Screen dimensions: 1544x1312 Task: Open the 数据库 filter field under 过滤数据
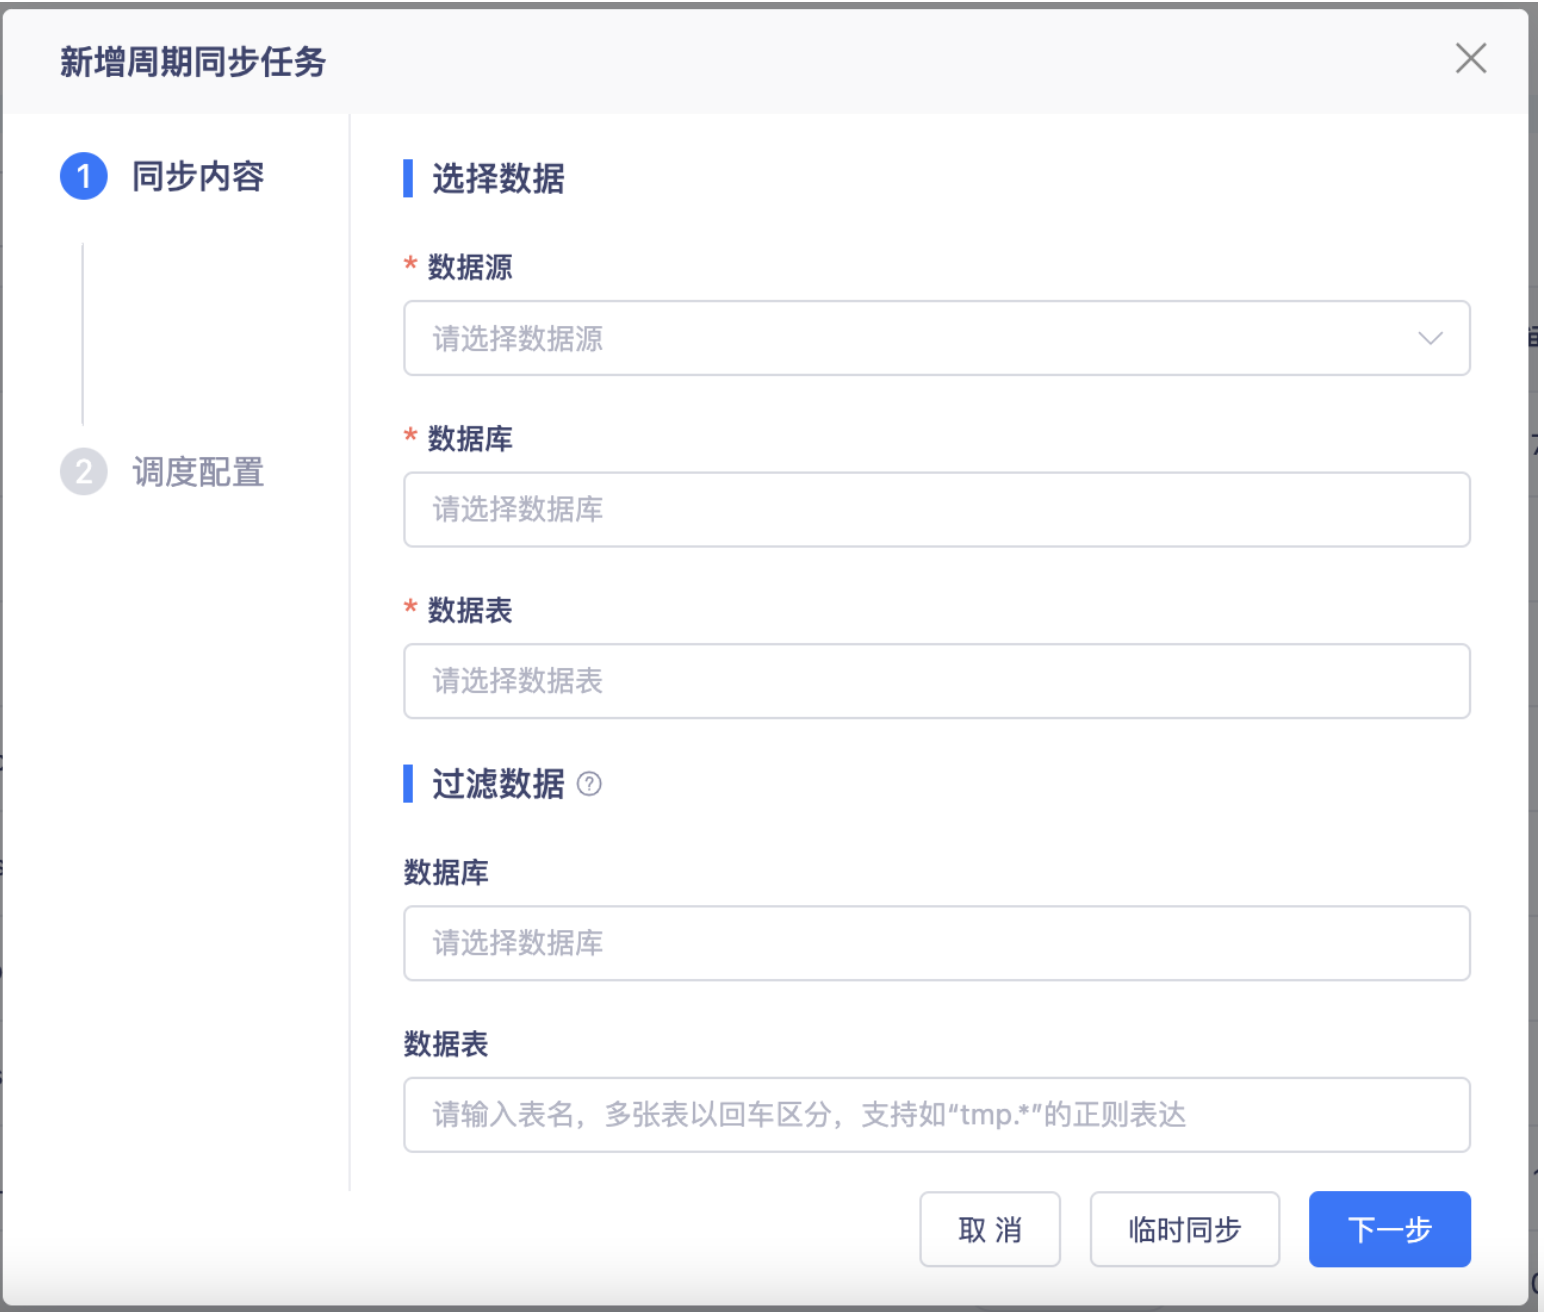(x=936, y=943)
